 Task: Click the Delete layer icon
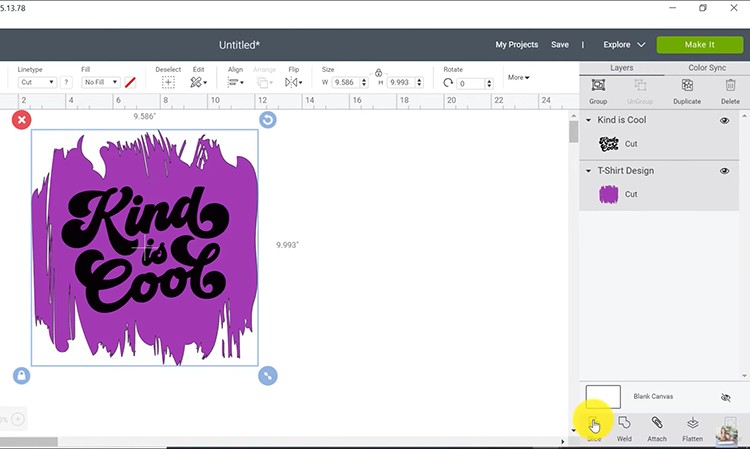[730, 86]
